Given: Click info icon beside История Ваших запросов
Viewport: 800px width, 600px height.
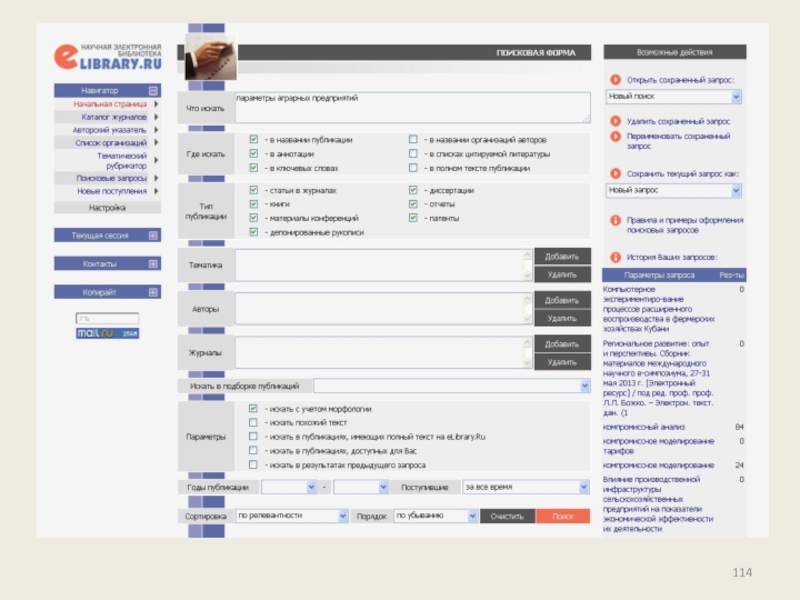Looking at the screenshot, I should (x=615, y=256).
